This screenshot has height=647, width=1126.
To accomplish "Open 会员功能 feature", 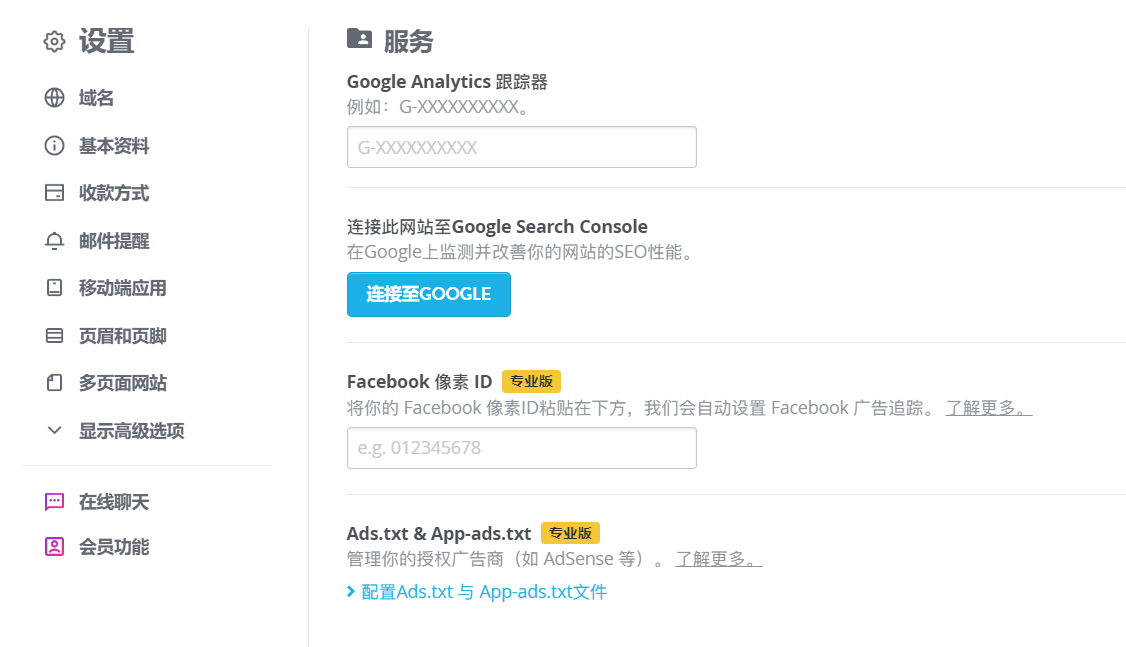I will coord(113,546).
